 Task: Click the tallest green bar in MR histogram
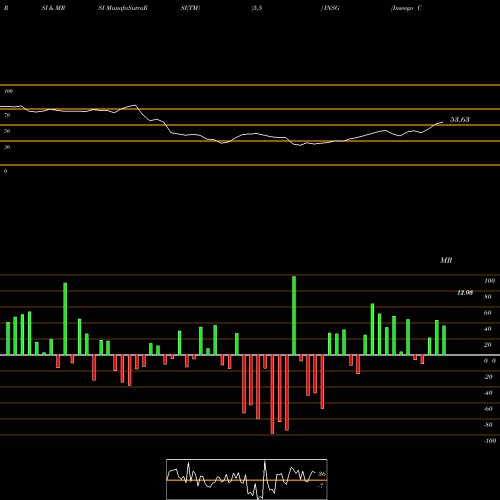pyautogui.click(x=294, y=315)
